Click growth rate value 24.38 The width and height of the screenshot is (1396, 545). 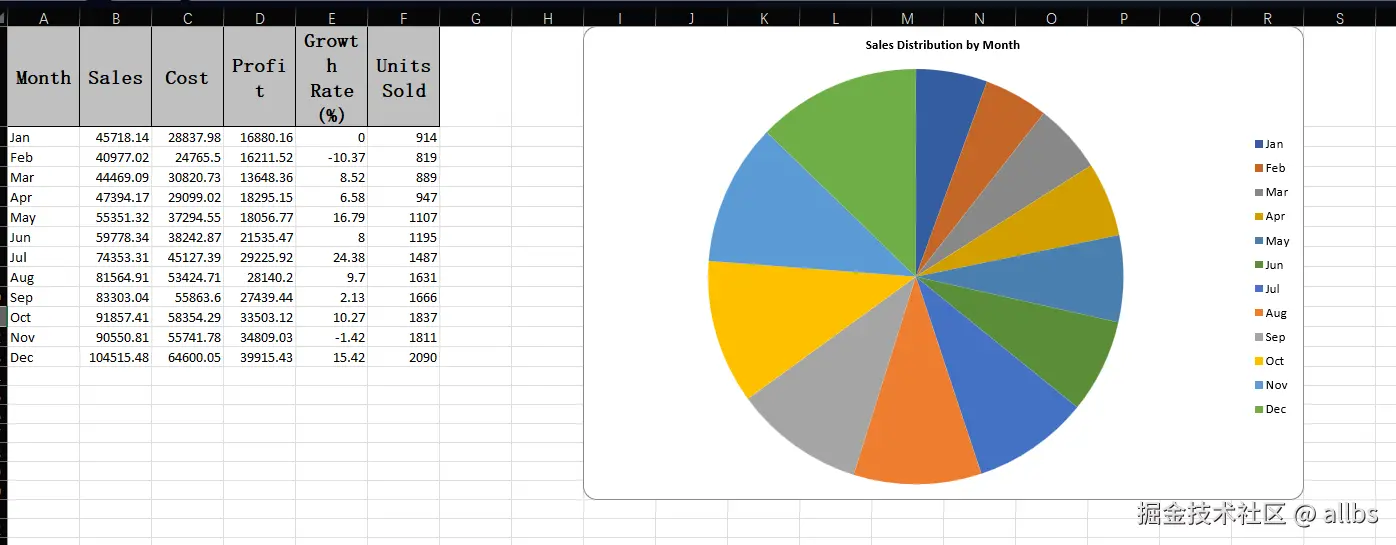(331, 257)
